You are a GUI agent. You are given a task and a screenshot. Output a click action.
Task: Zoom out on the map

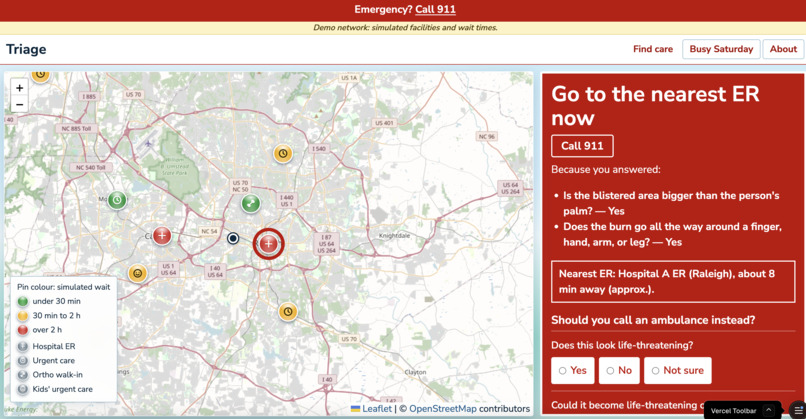(x=20, y=104)
